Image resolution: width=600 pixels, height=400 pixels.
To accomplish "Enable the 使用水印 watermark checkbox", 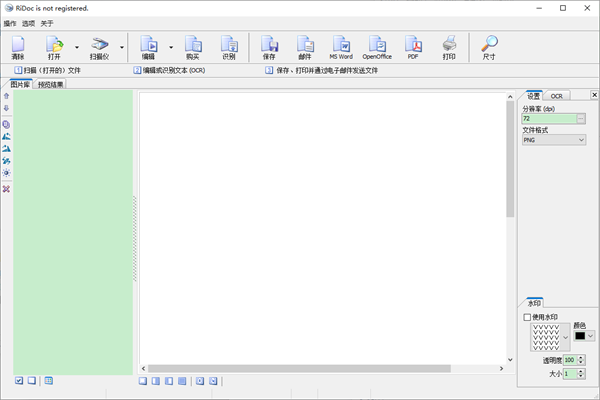I will [x=528, y=317].
